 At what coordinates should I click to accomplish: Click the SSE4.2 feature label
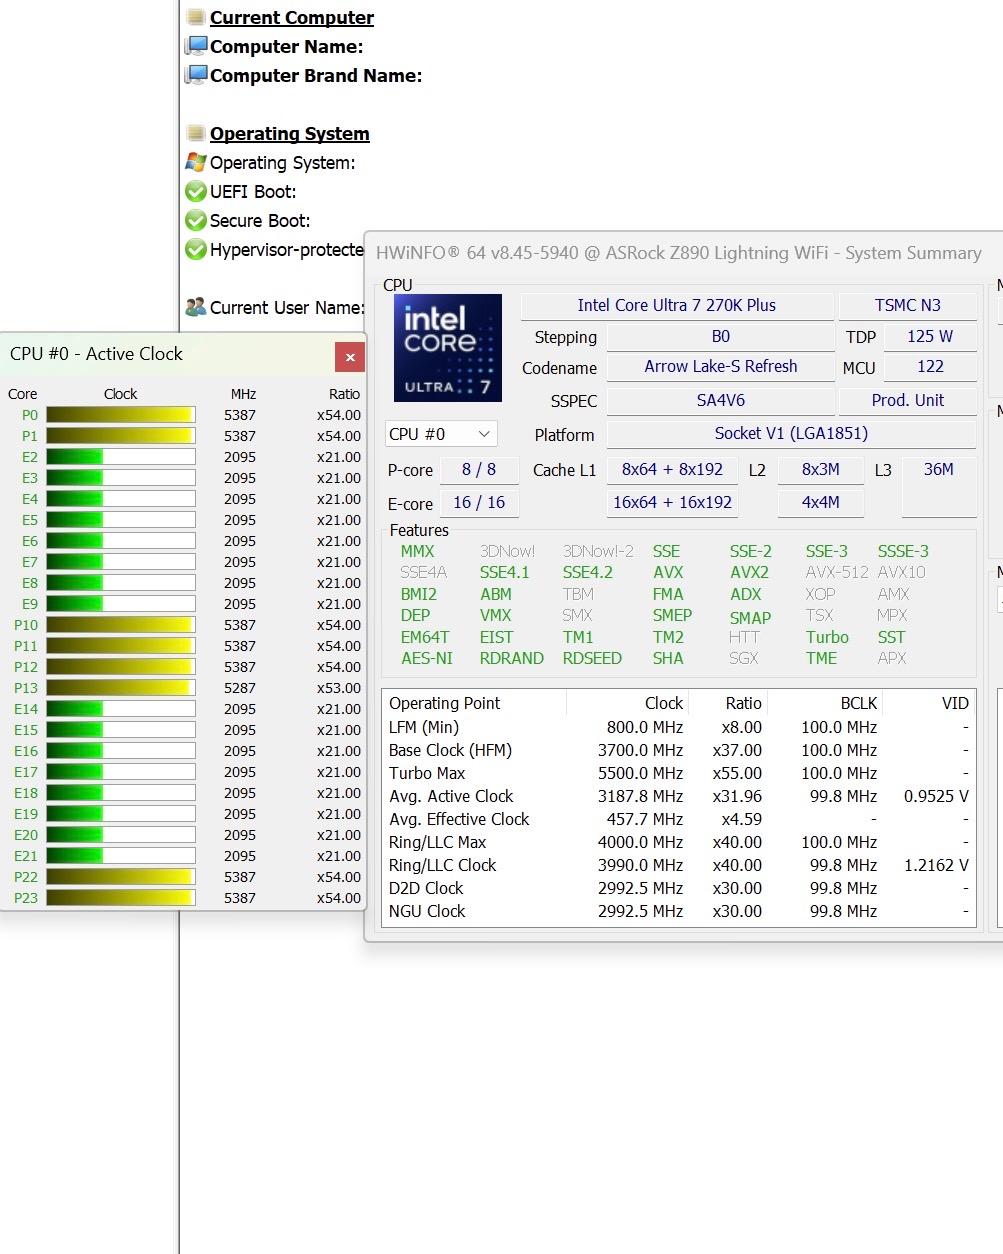pos(587,573)
